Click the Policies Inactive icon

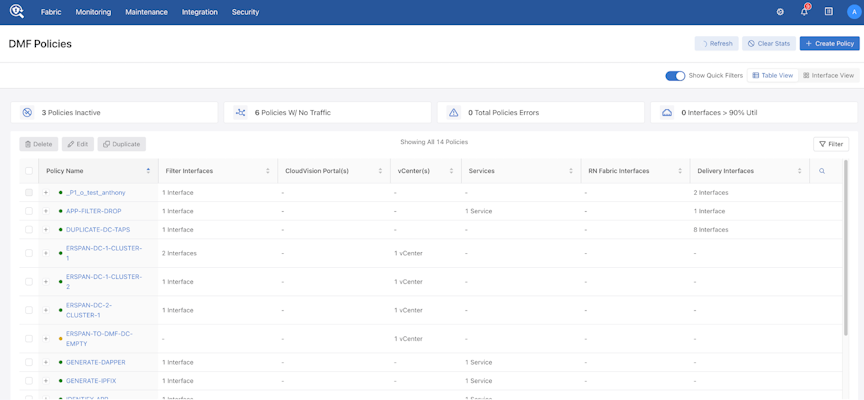pos(28,112)
